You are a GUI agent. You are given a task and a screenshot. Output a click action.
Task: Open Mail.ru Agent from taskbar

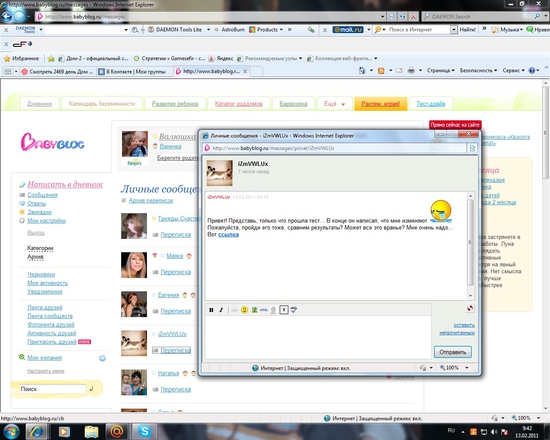pyautogui.click(x=117, y=431)
